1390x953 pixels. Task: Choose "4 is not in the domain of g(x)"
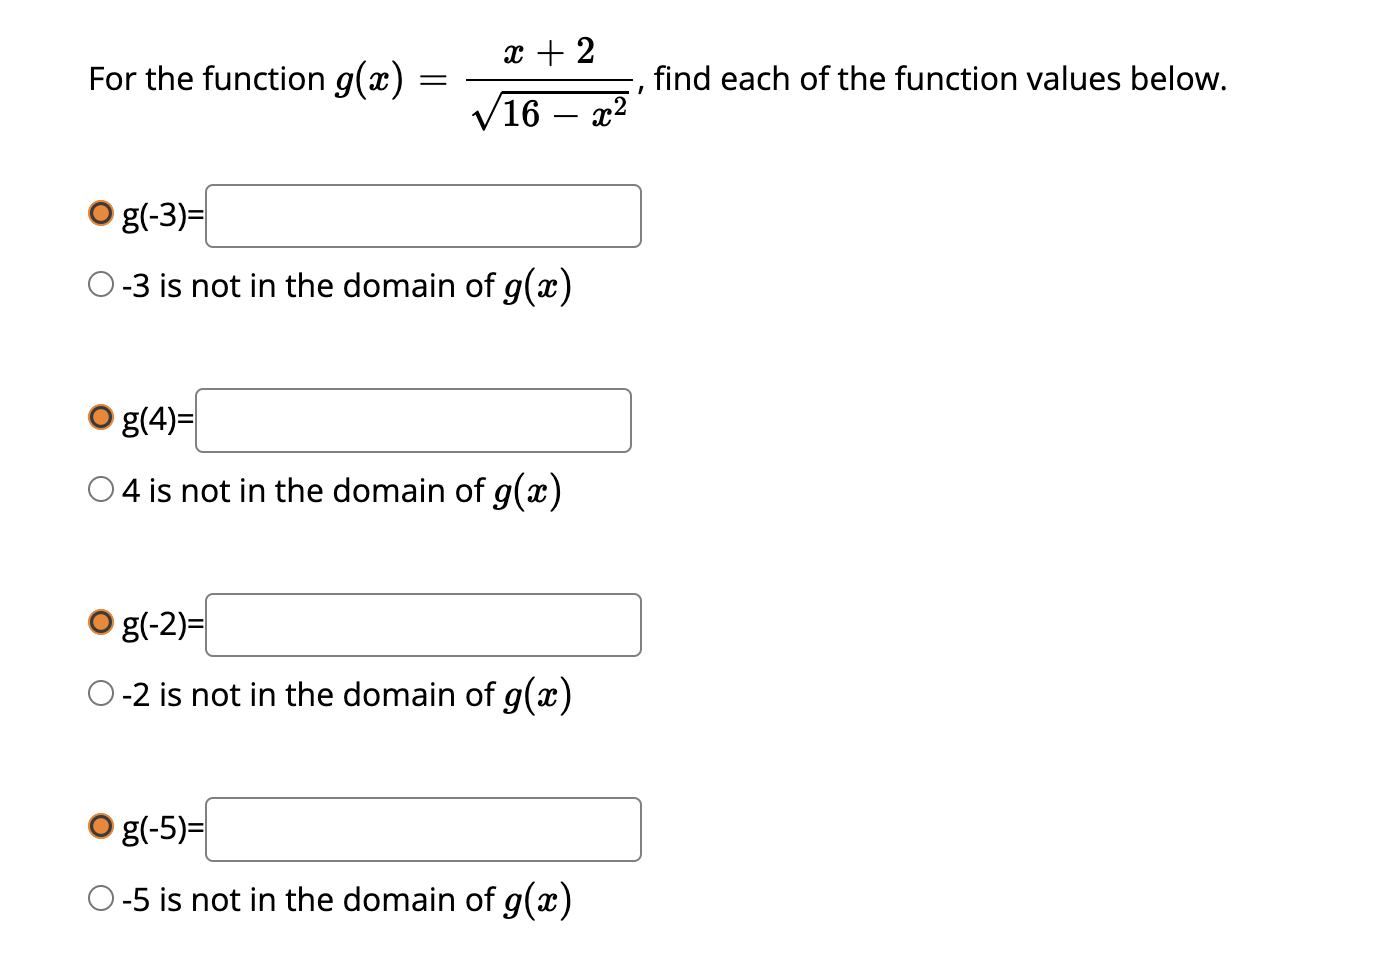101,489
